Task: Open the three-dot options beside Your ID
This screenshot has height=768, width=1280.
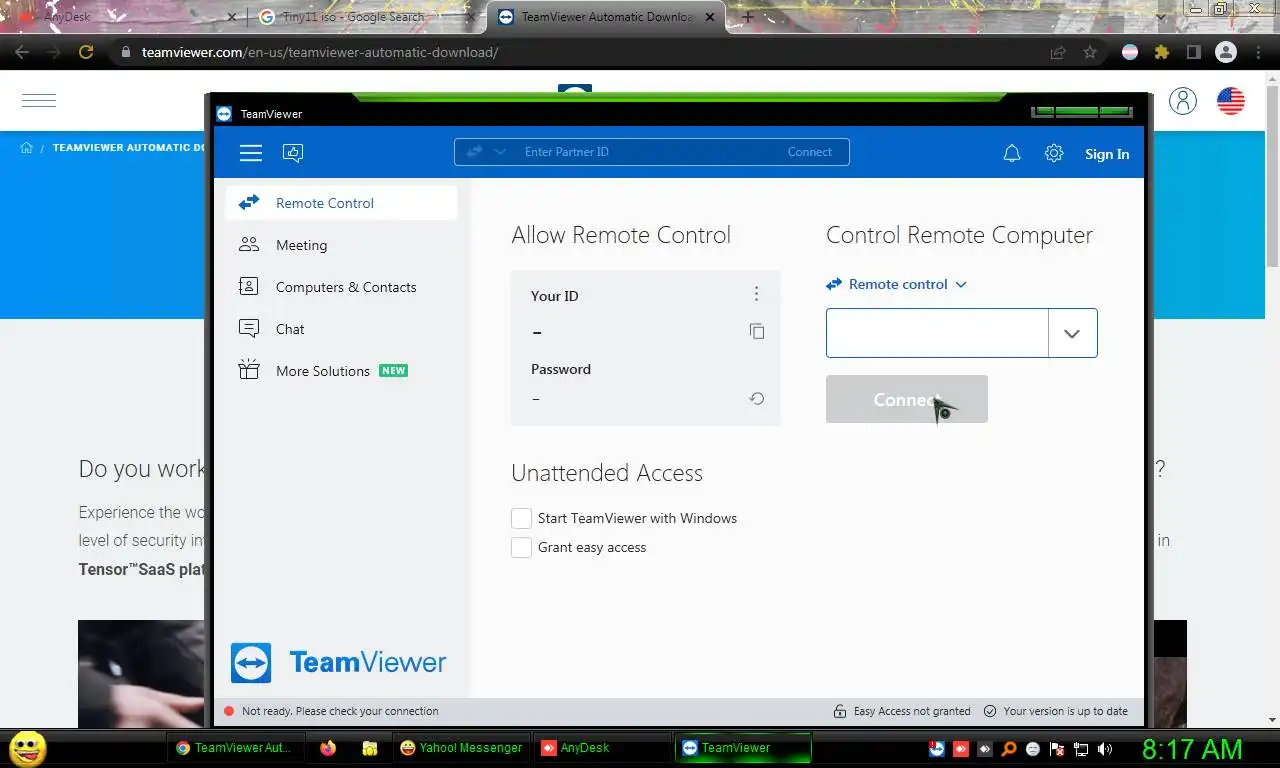Action: (756, 293)
